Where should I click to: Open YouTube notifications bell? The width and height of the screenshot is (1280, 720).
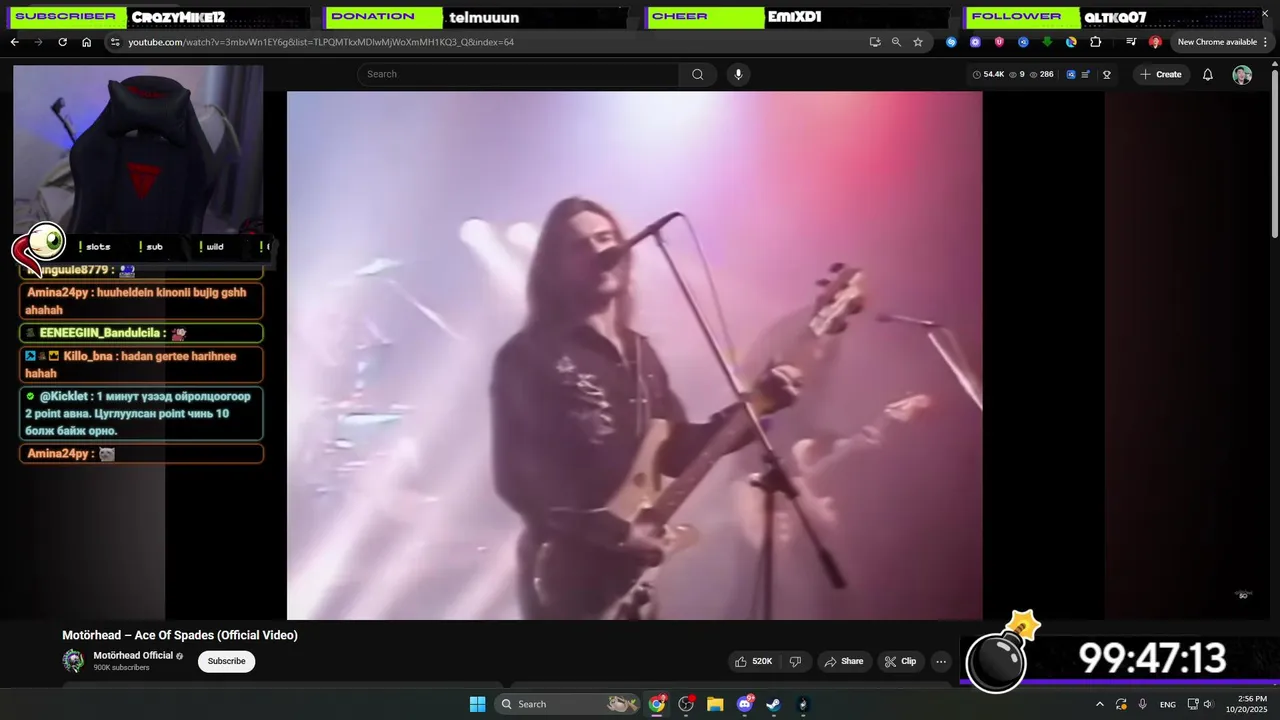pyautogui.click(x=1207, y=74)
